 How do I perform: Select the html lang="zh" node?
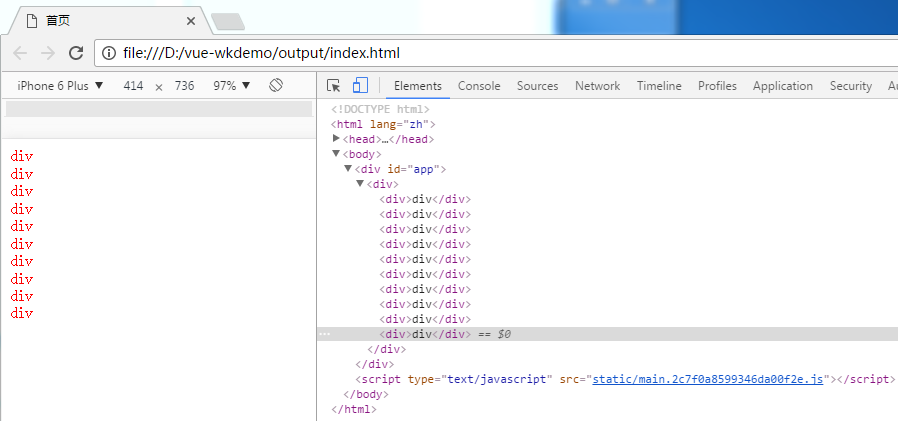pyautogui.click(x=384, y=124)
